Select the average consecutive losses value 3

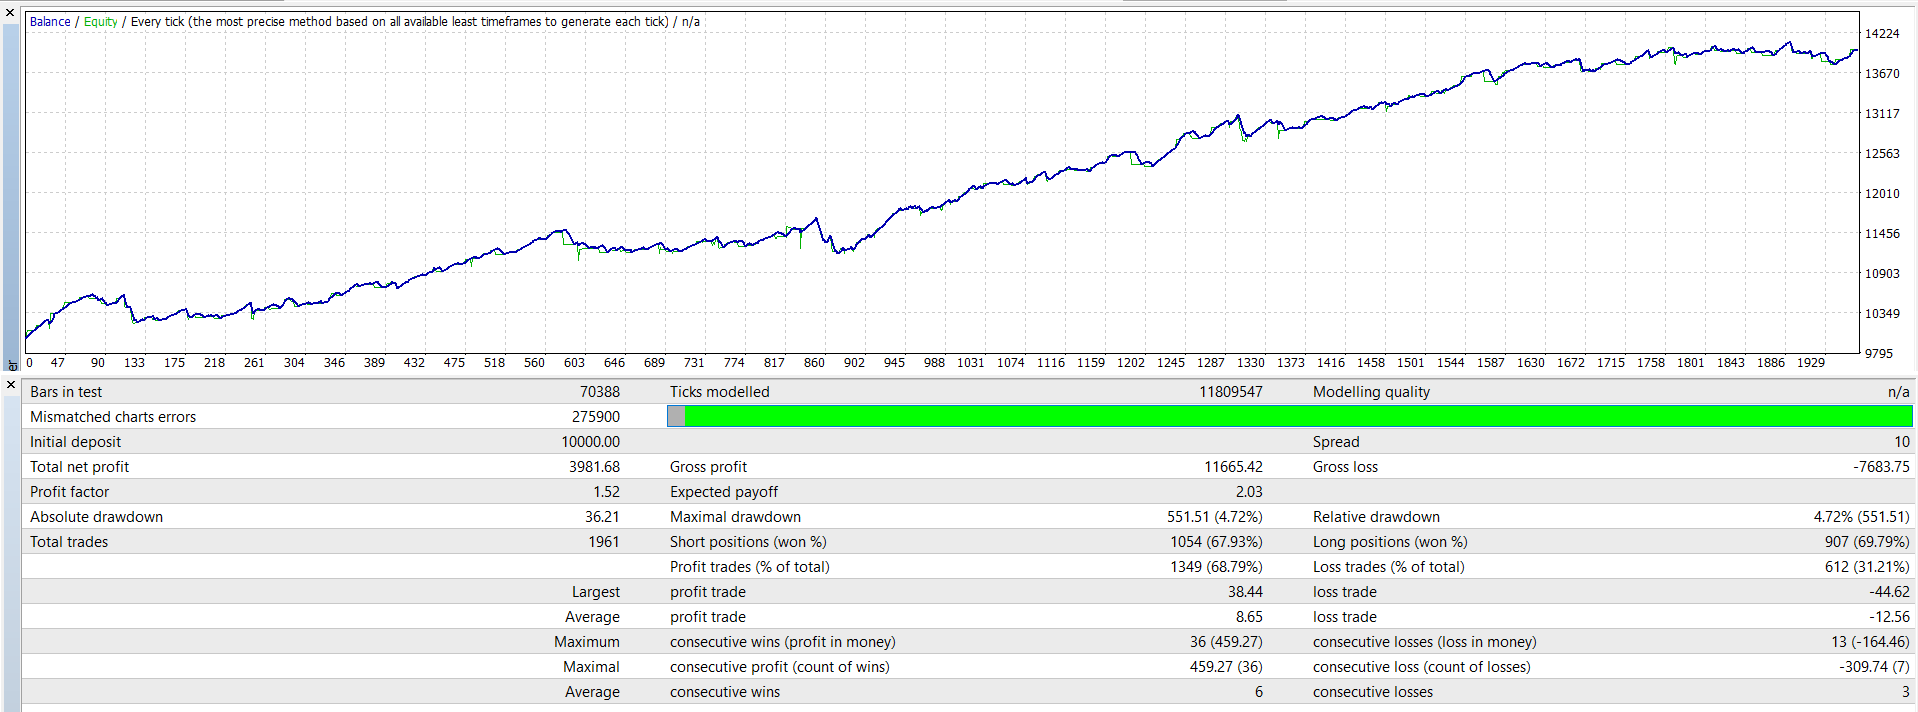pos(1905,692)
